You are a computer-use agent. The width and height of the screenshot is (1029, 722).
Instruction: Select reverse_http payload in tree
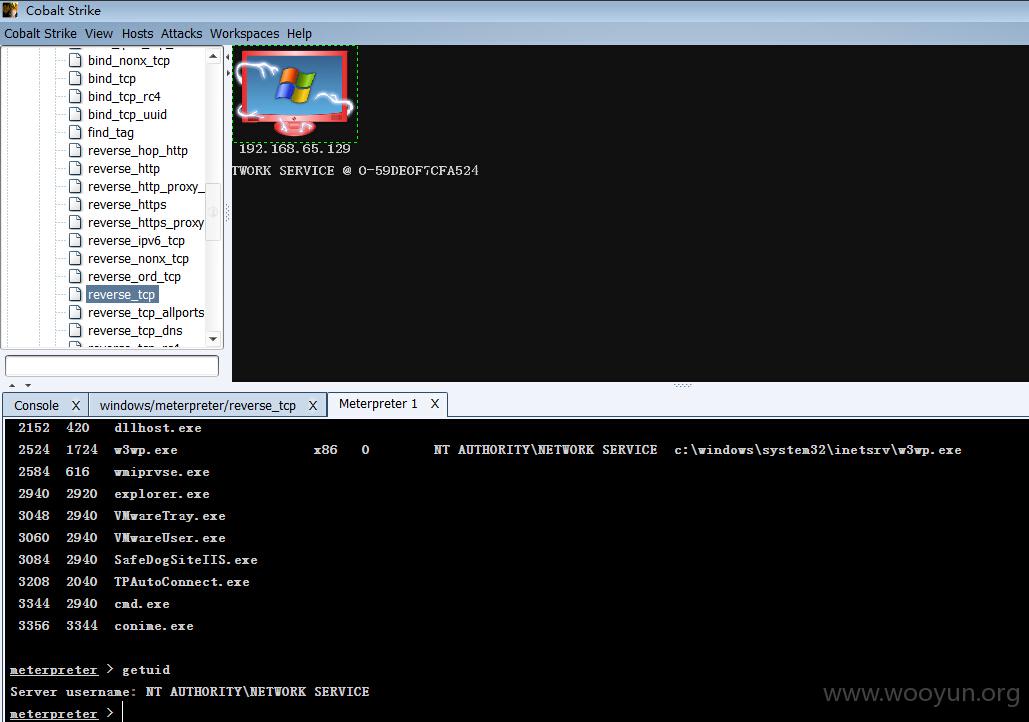coord(123,169)
